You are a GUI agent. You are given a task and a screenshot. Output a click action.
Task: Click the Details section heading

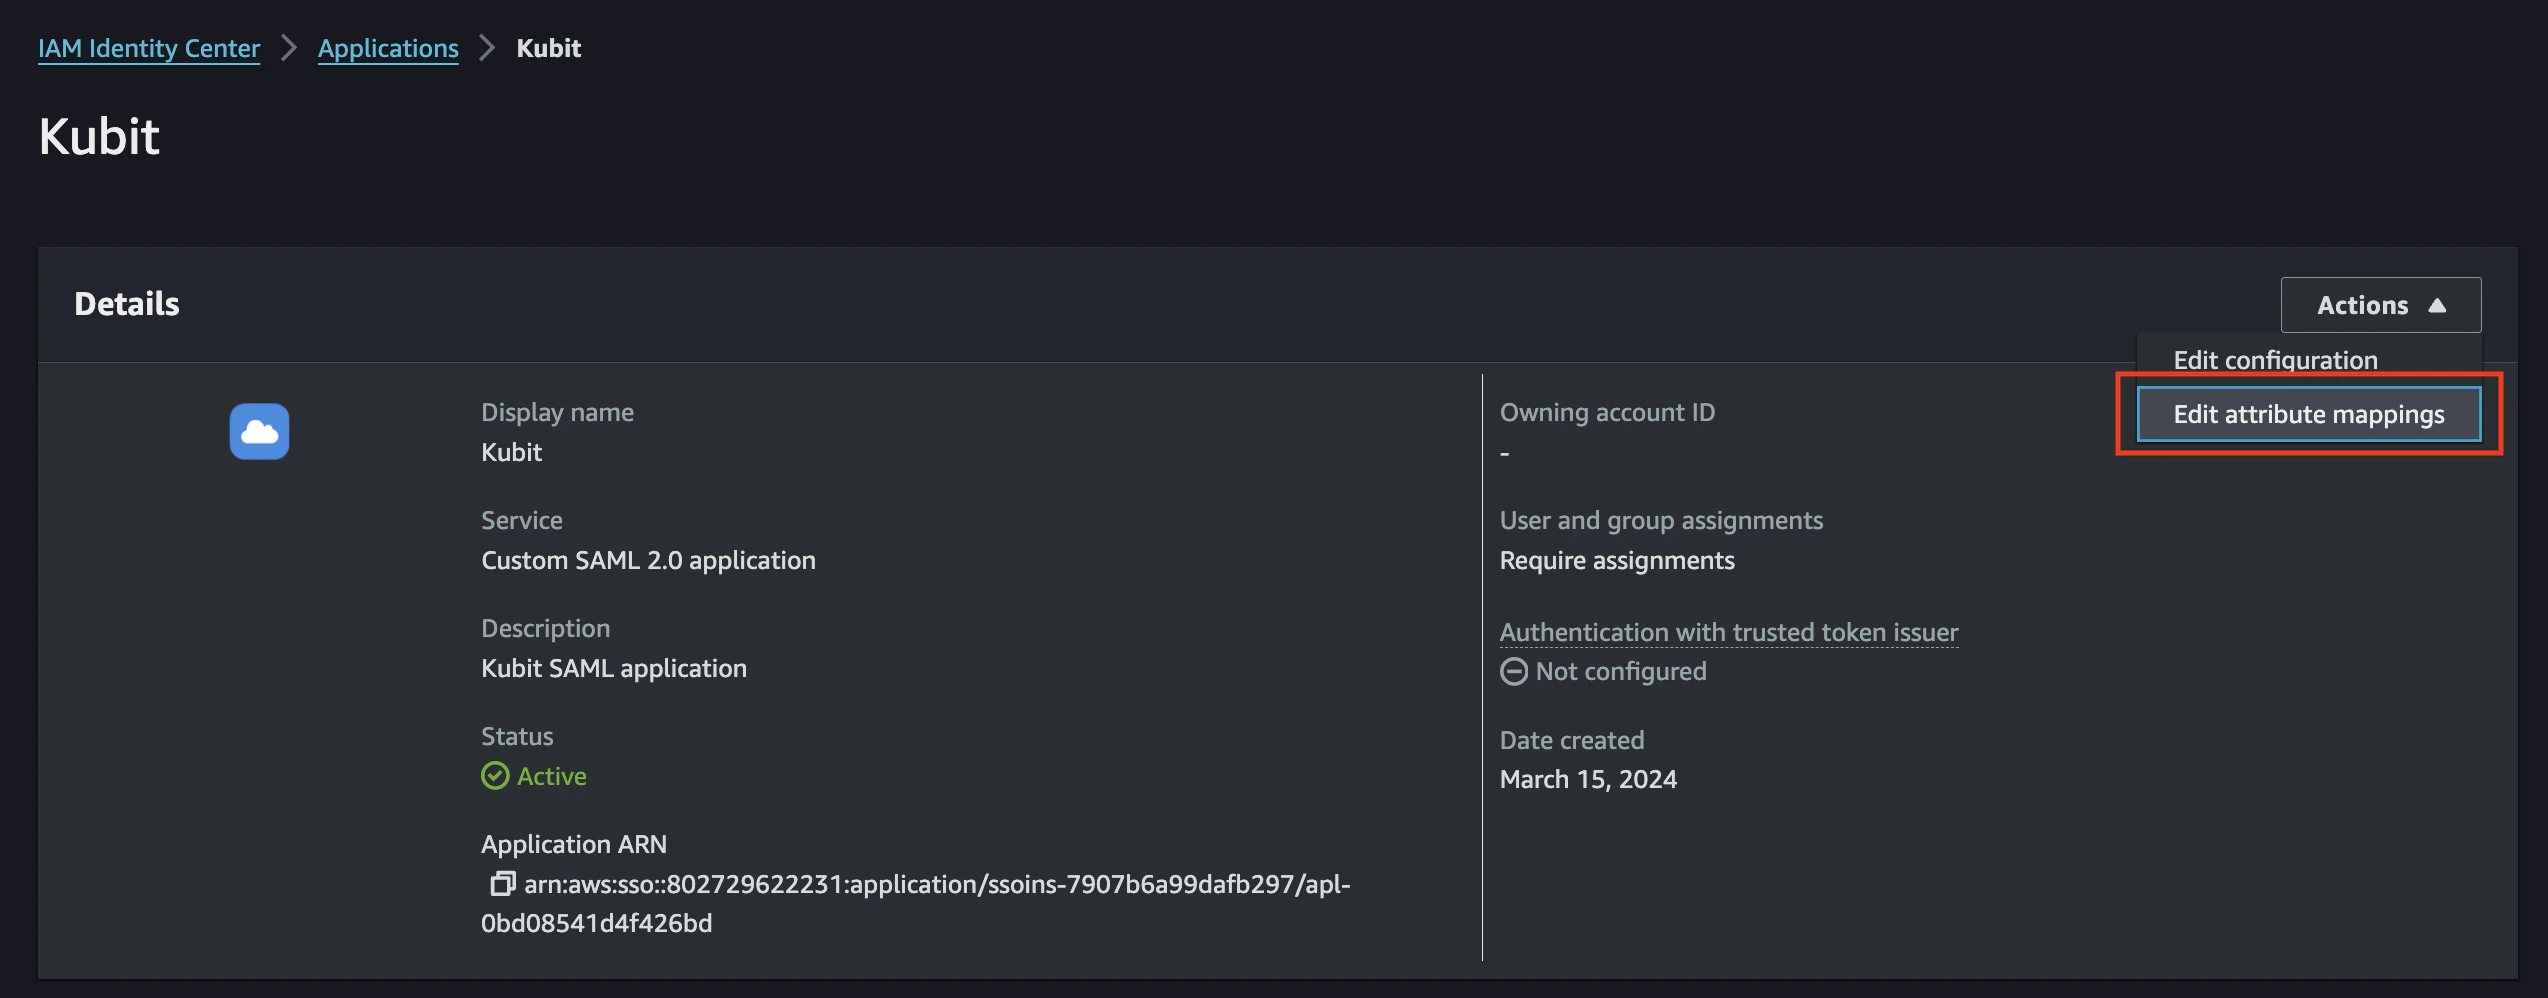coord(127,304)
